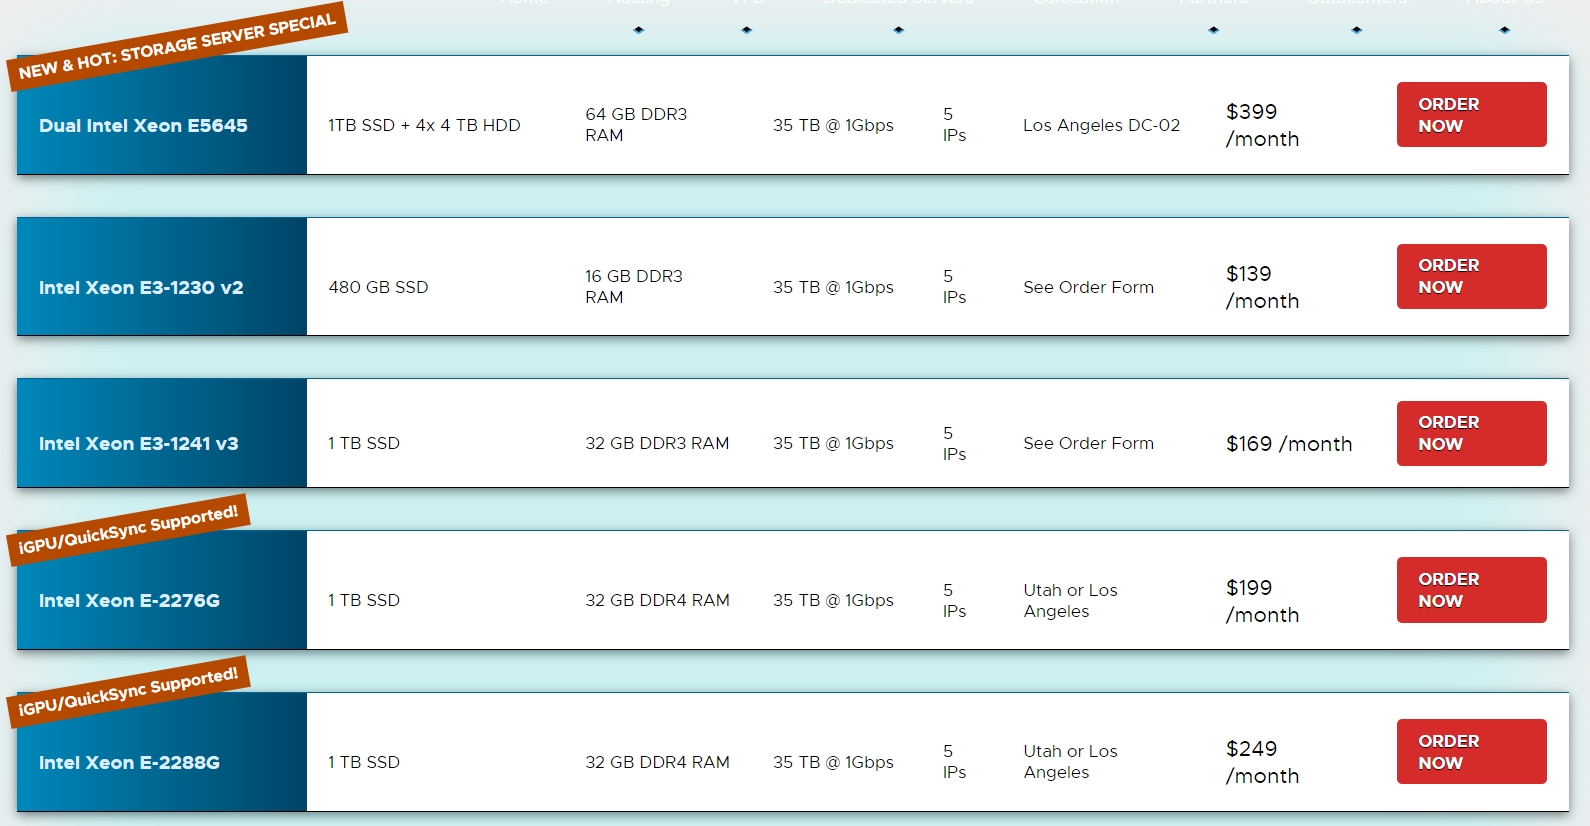Click the iGPU/QuickSync ribbon above Xeon E-2276G

click(x=128, y=530)
